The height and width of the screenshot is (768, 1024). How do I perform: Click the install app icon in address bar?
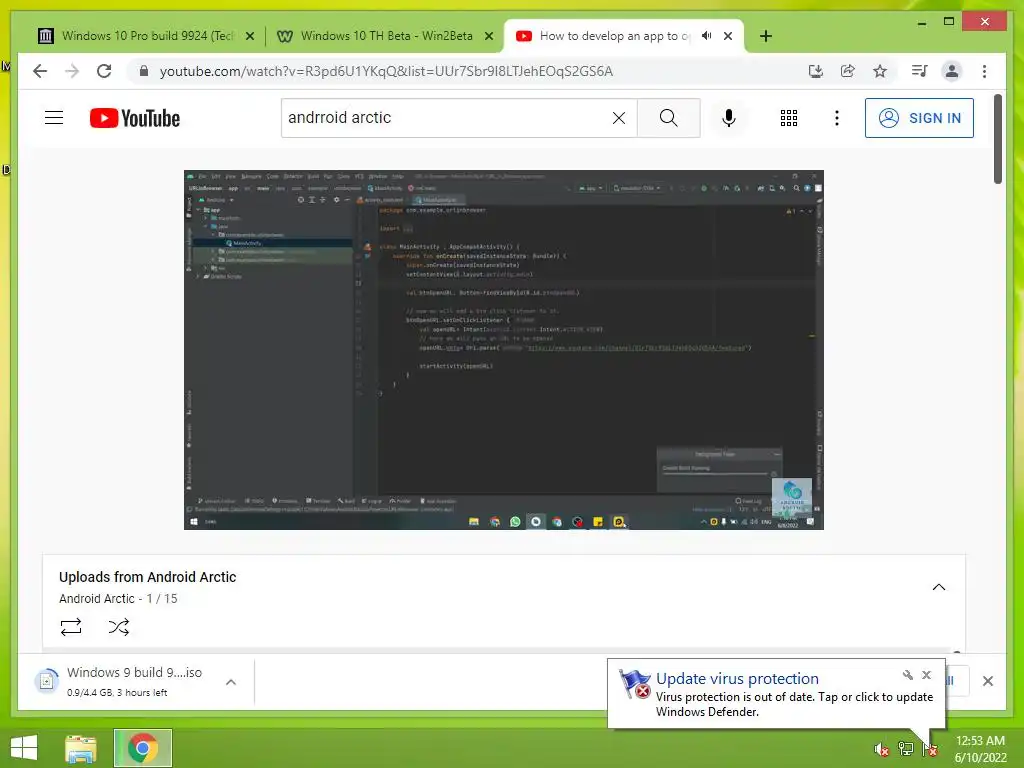815,71
